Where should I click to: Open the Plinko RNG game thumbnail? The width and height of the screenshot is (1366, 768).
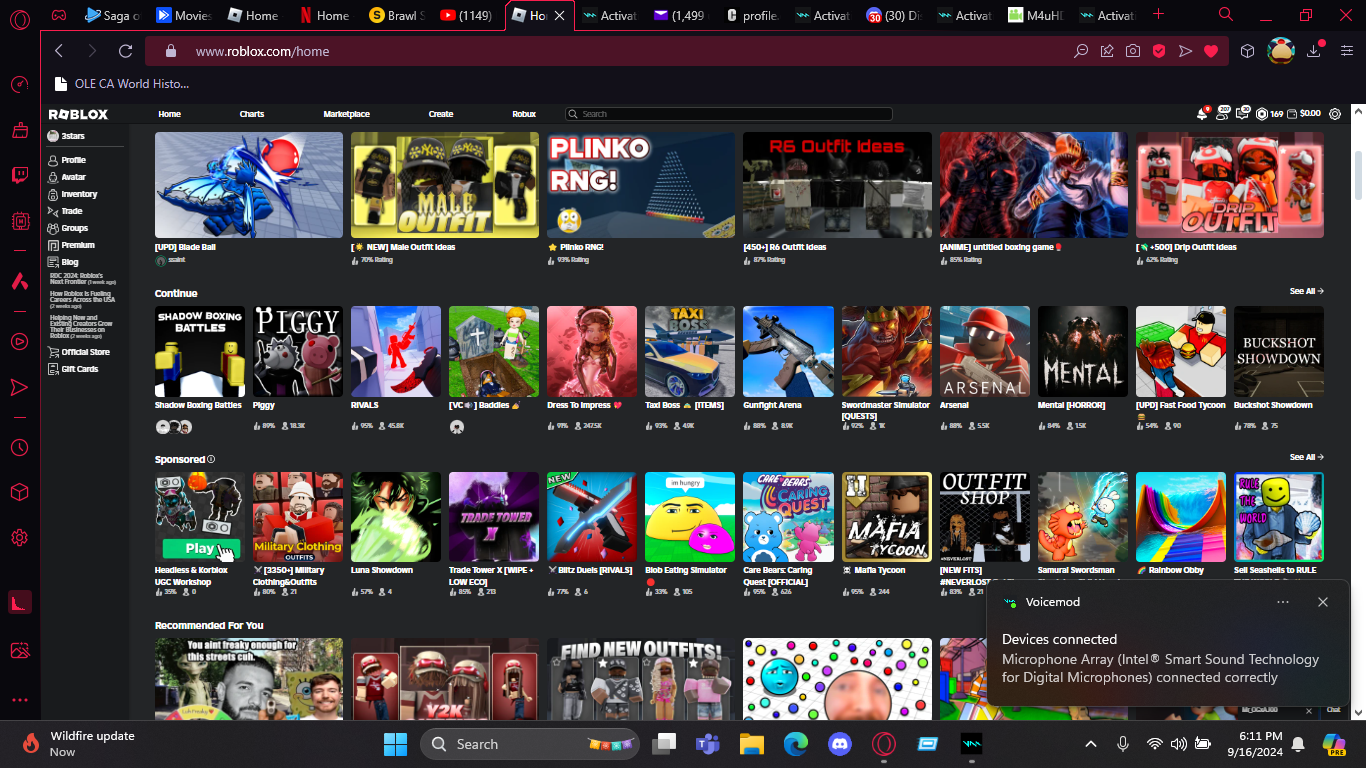pyautogui.click(x=641, y=185)
